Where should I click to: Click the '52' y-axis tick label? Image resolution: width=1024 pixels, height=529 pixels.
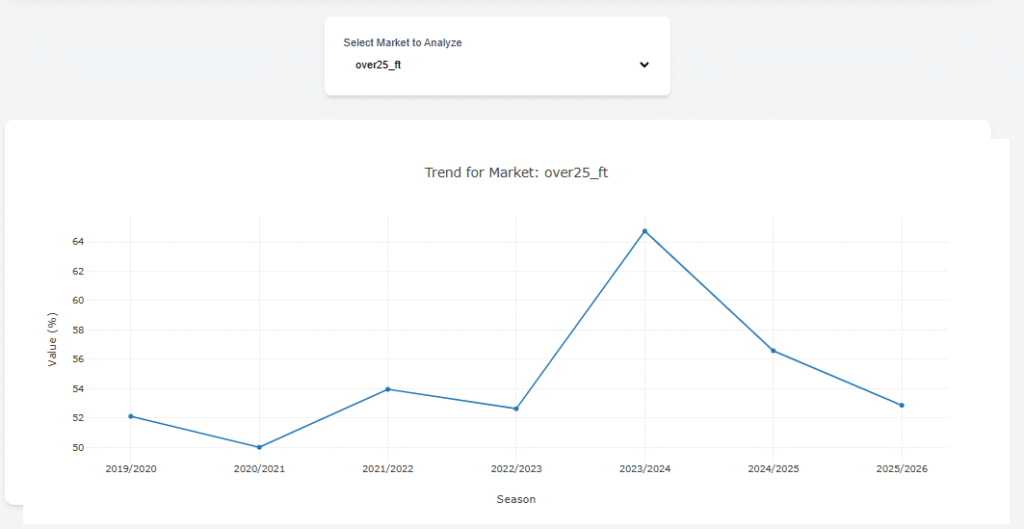click(x=78, y=418)
